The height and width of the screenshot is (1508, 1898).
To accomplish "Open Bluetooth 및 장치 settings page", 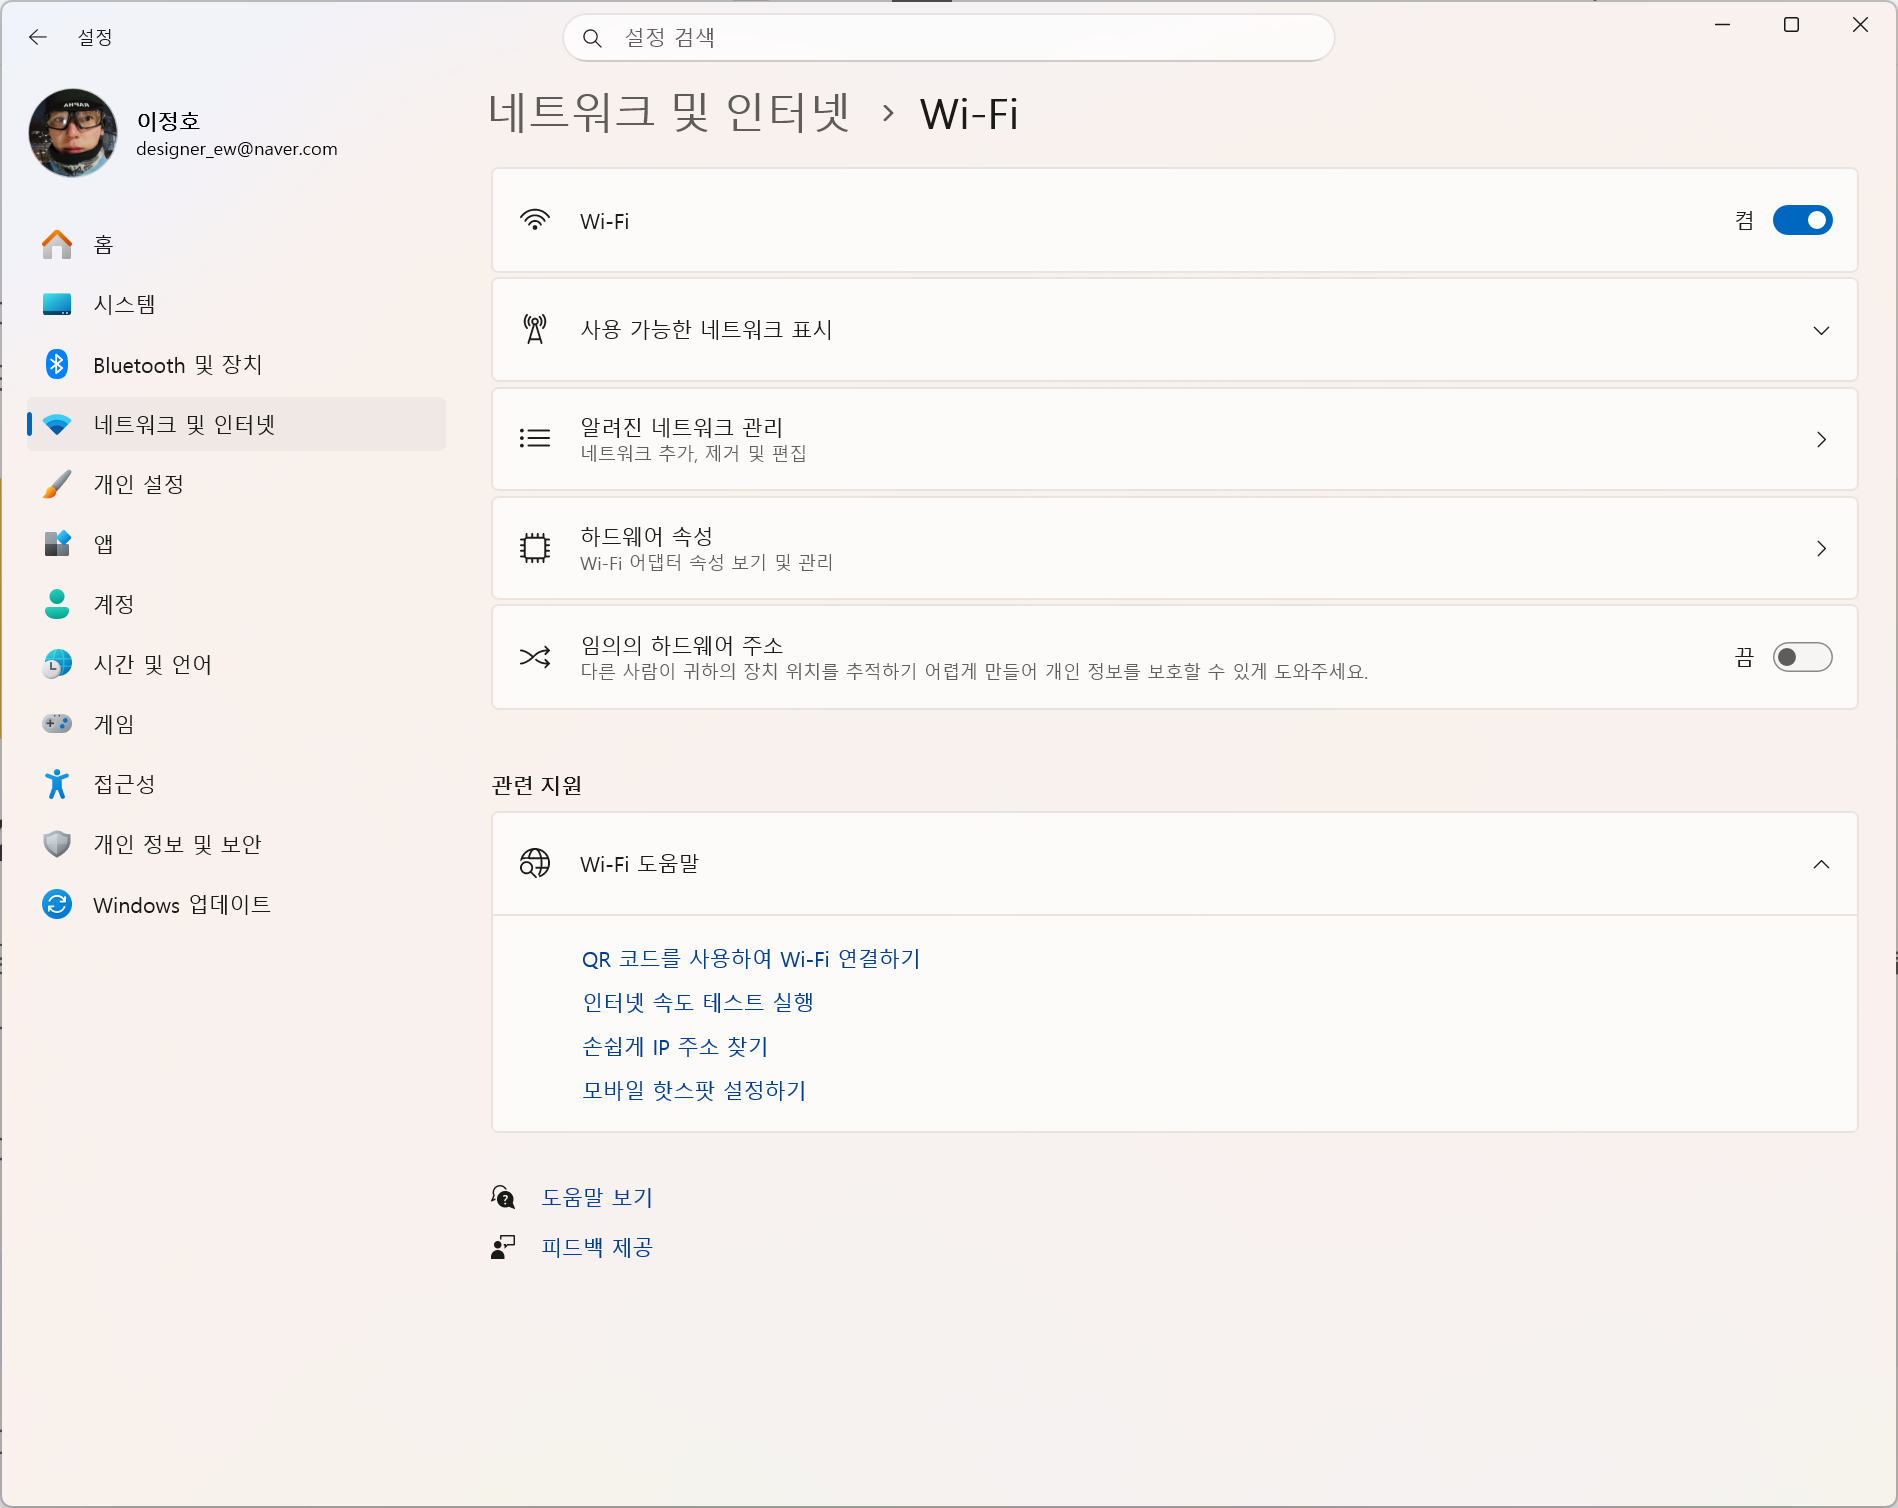I will pos(237,364).
